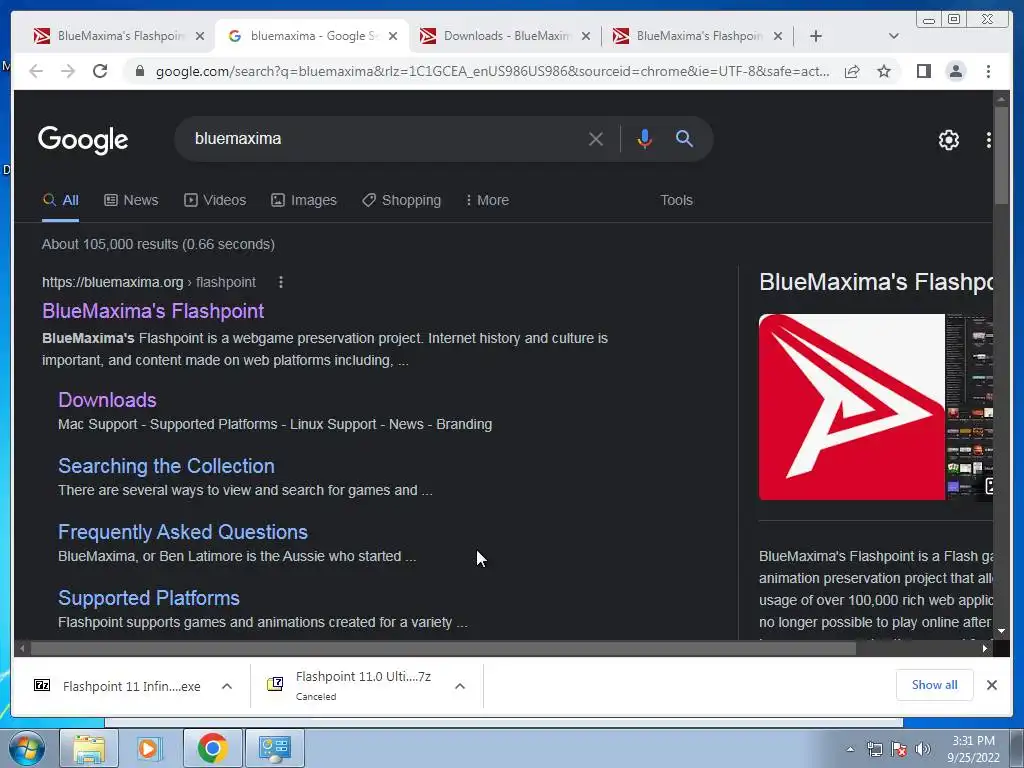Expand options for Flashpoint 11.0 Ulti....7z download
Screen dimensions: 1024x768
(x=460, y=686)
